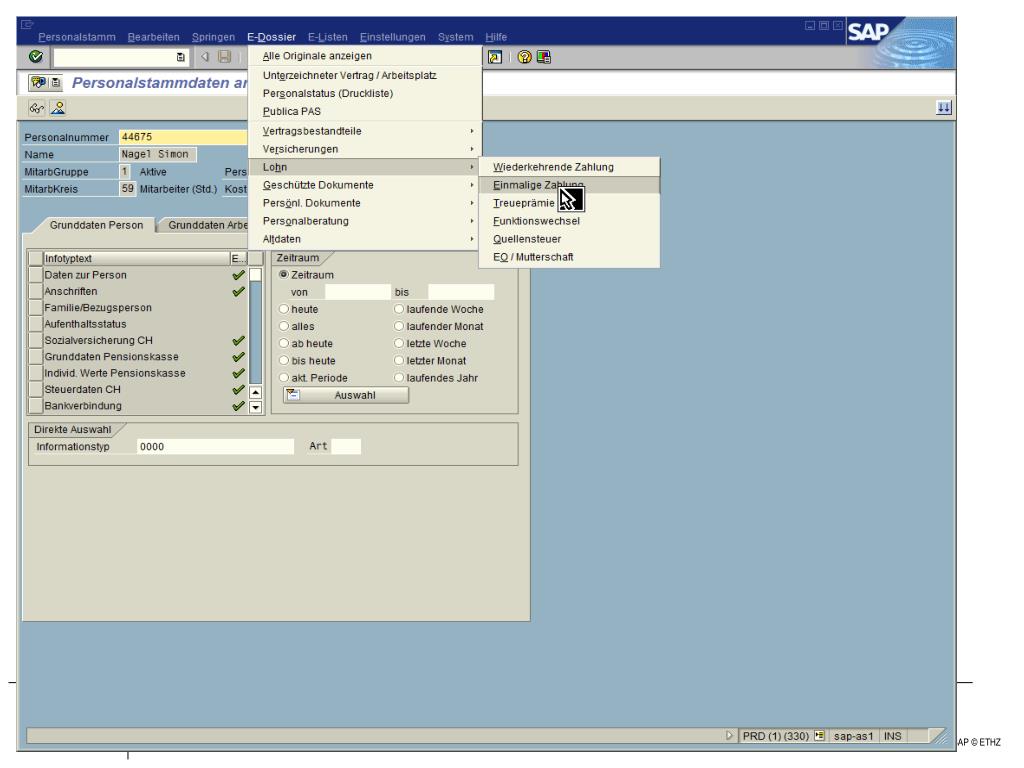The height and width of the screenshot is (768, 1024).
Task: Choose Alle Originale anzeigen menu entry
Action: click(364, 56)
